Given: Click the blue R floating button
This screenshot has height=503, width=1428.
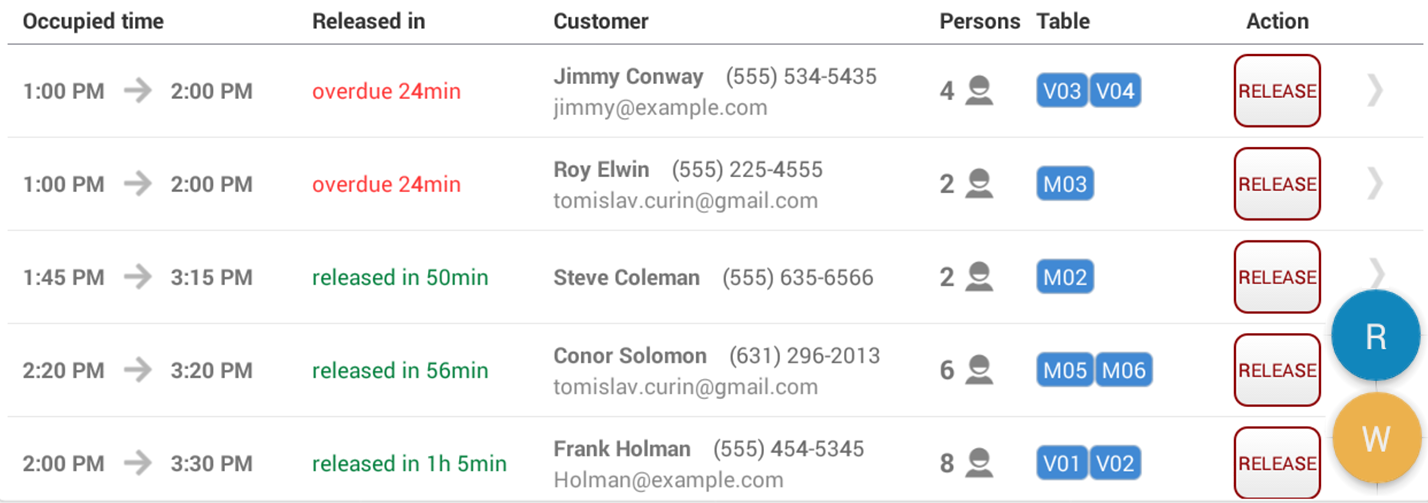Looking at the screenshot, I should pos(1376,337).
